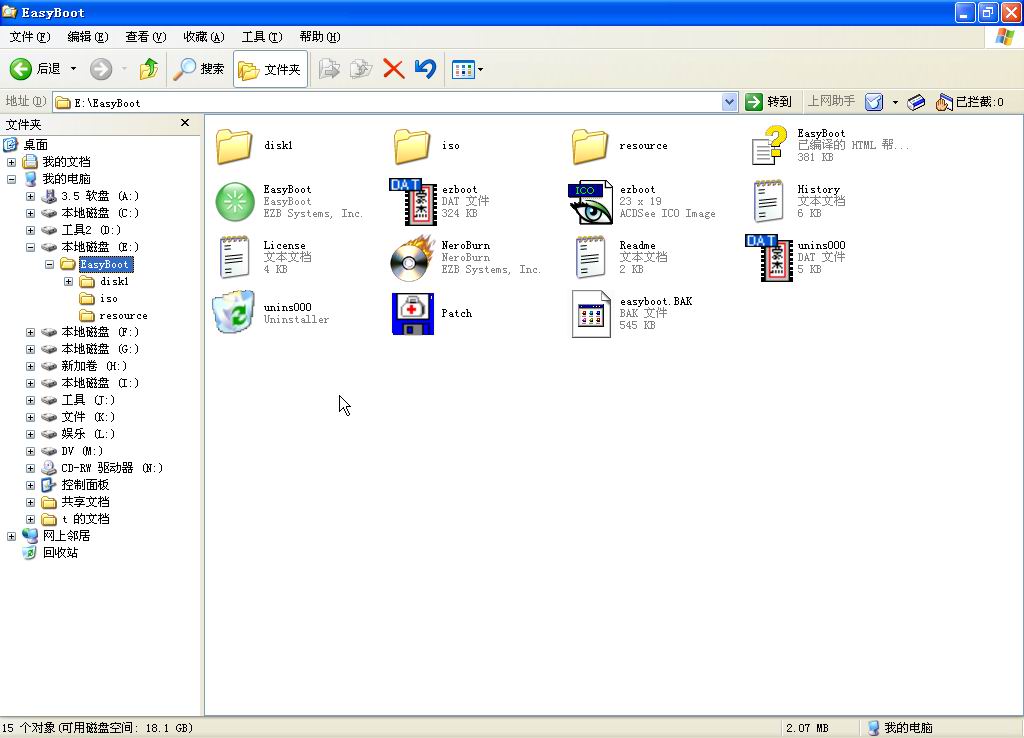Screen dimensions: 1024x738
Task: Open the File (文件) menu
Action: (30, 37)
